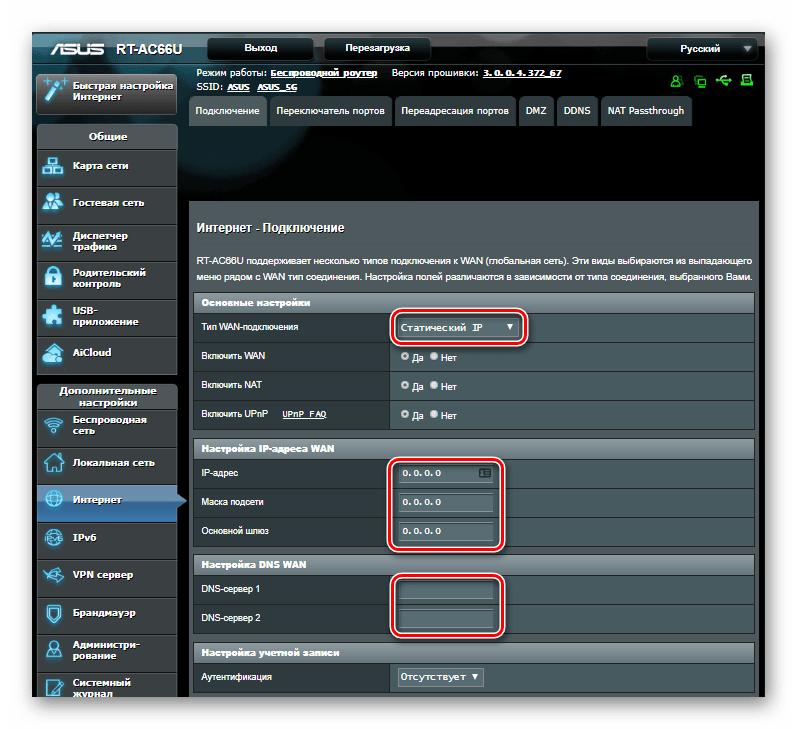Viewport: 797px width, 729px height.
Task: Open the WAN connection type dropdown Статический IP
Action: [458, 327]
